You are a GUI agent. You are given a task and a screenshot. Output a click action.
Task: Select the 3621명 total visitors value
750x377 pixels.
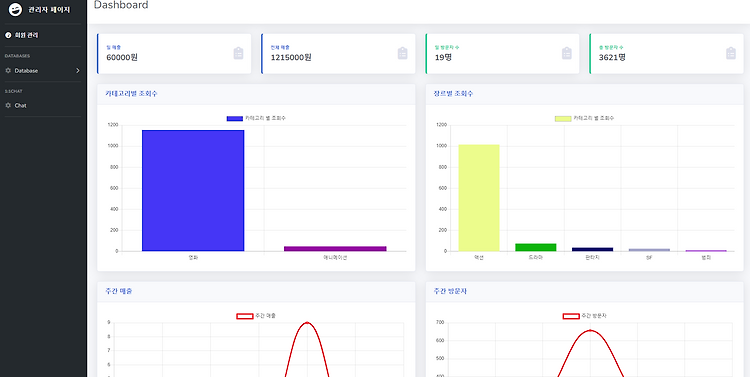tap(612, 57)
